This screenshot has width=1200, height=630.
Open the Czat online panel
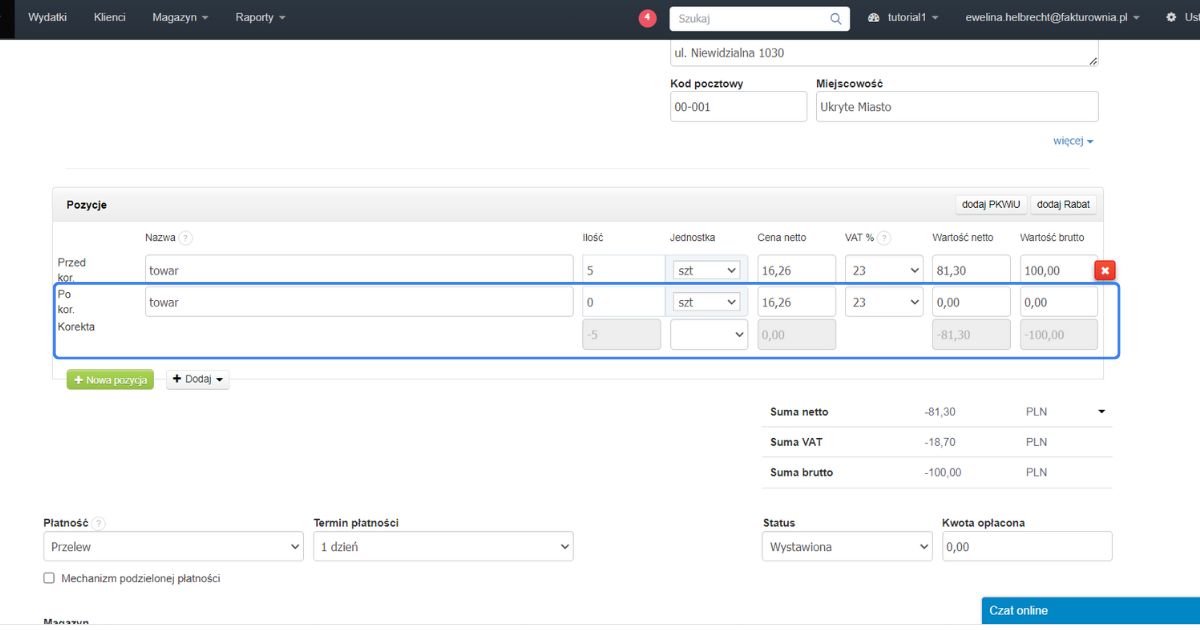click(1091, 610)
